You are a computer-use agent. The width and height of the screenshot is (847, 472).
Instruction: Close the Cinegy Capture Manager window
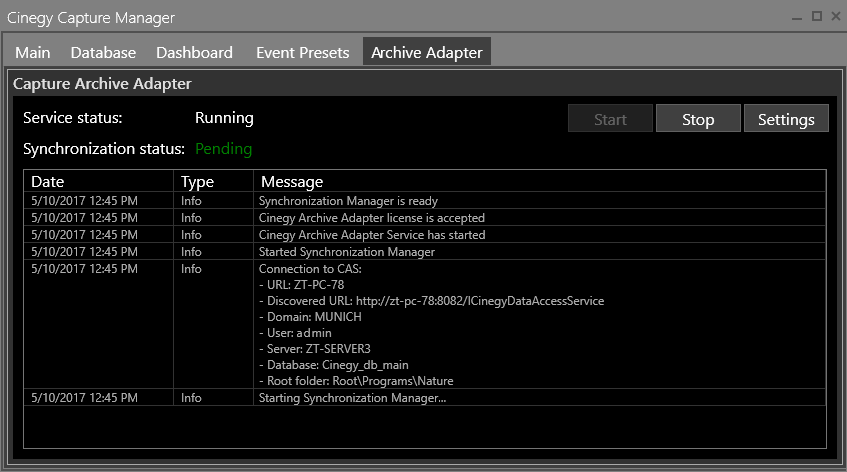pos(836,17)
